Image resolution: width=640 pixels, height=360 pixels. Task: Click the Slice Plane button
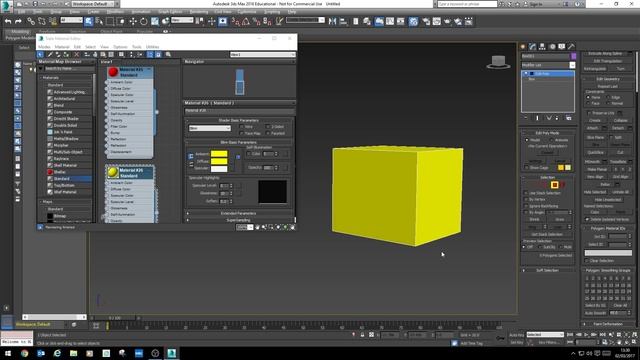(x=596, y=138)
